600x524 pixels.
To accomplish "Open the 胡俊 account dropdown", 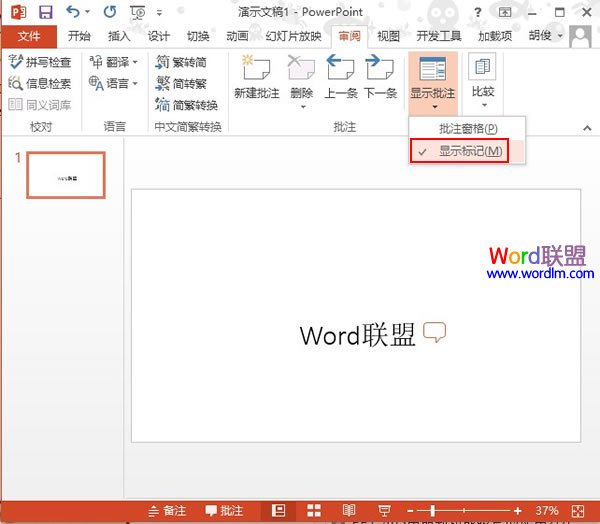I will click(x=546, y=36).
